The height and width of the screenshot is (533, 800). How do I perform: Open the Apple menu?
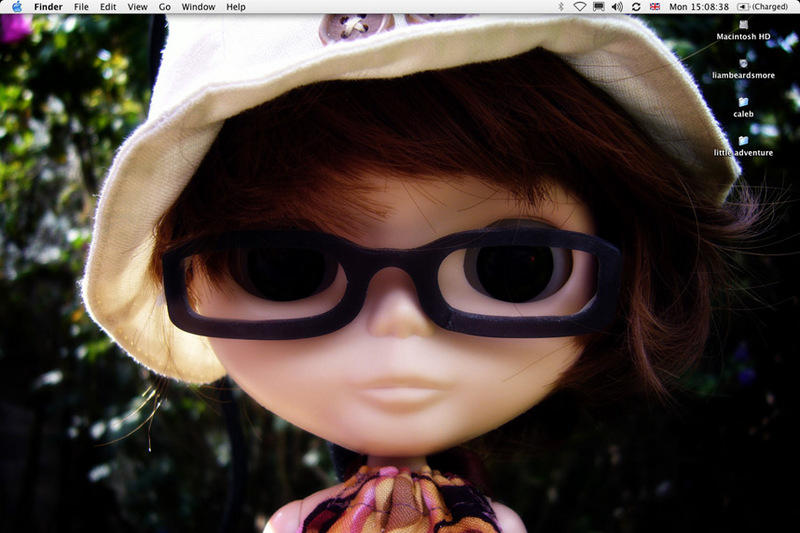(x=17, y=7)
